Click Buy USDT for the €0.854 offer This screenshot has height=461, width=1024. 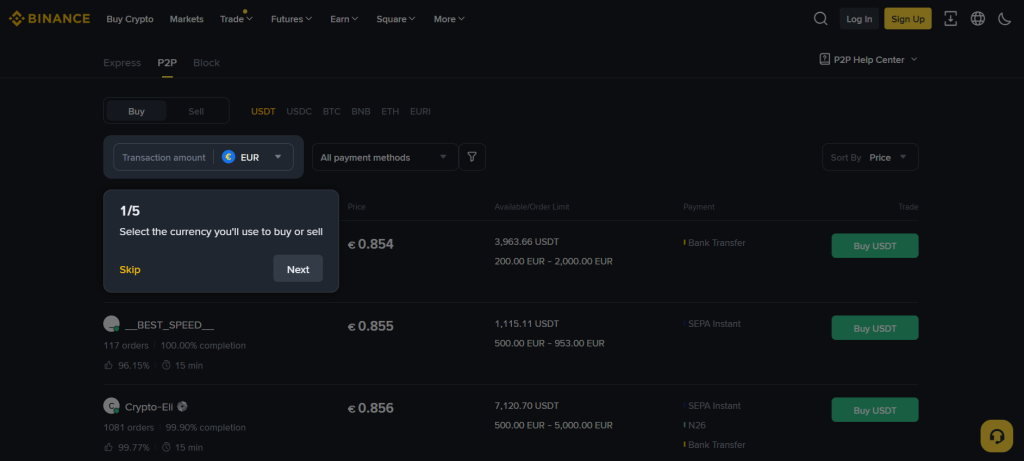click(874, 246)
